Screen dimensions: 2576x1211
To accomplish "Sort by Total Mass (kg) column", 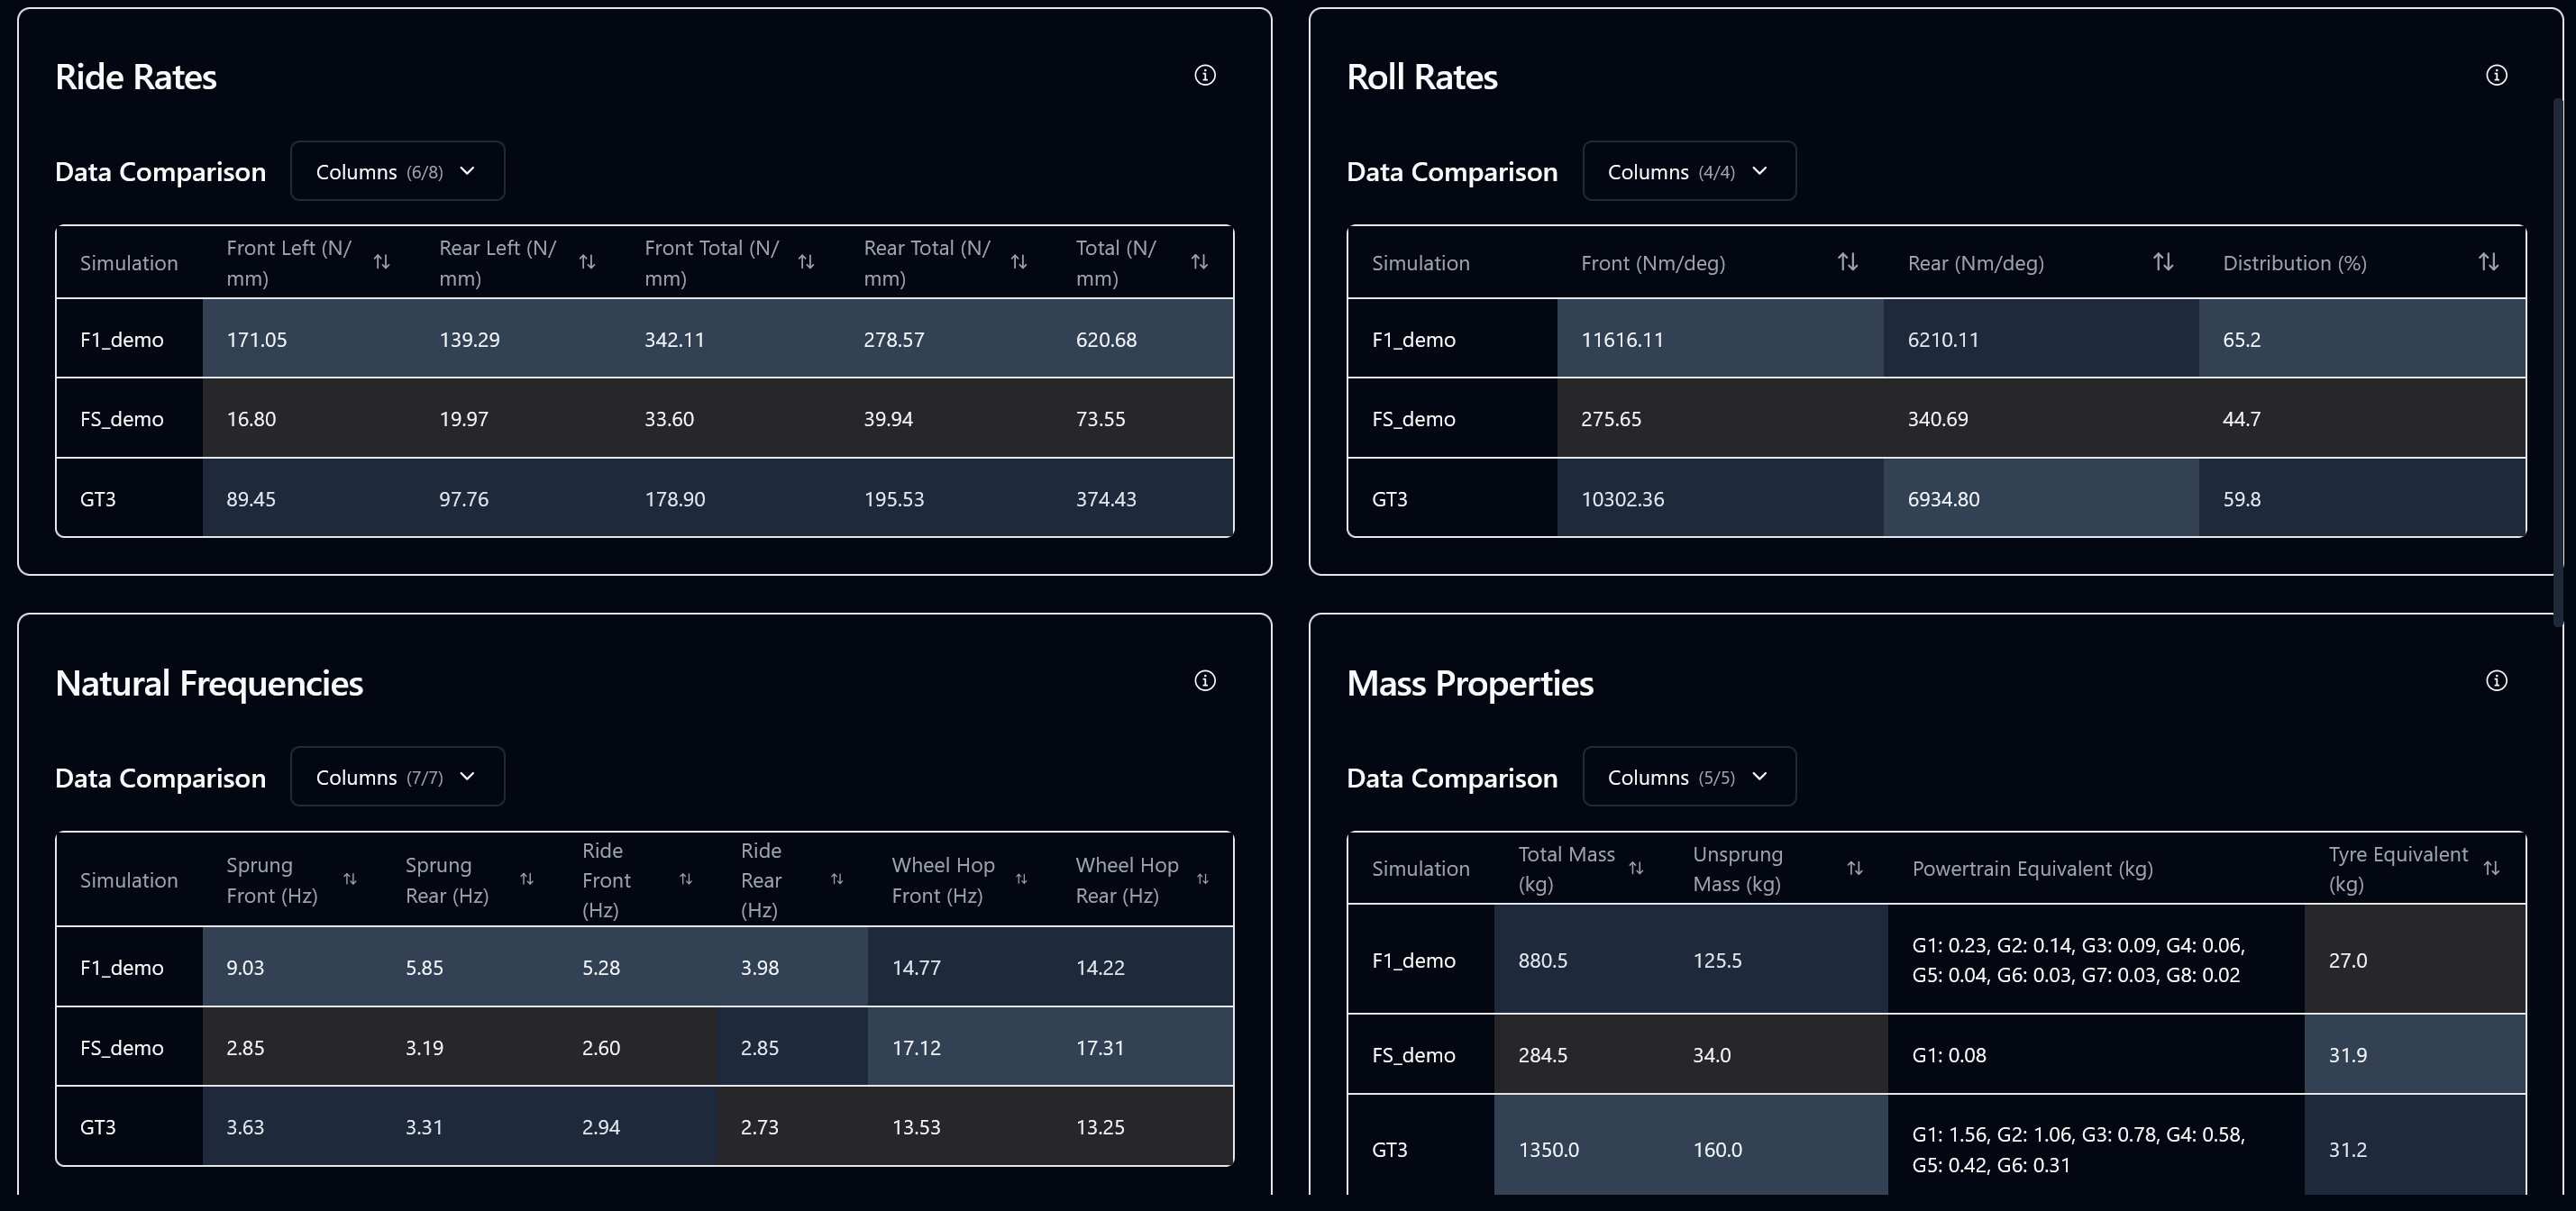I will coord(1636,868).
